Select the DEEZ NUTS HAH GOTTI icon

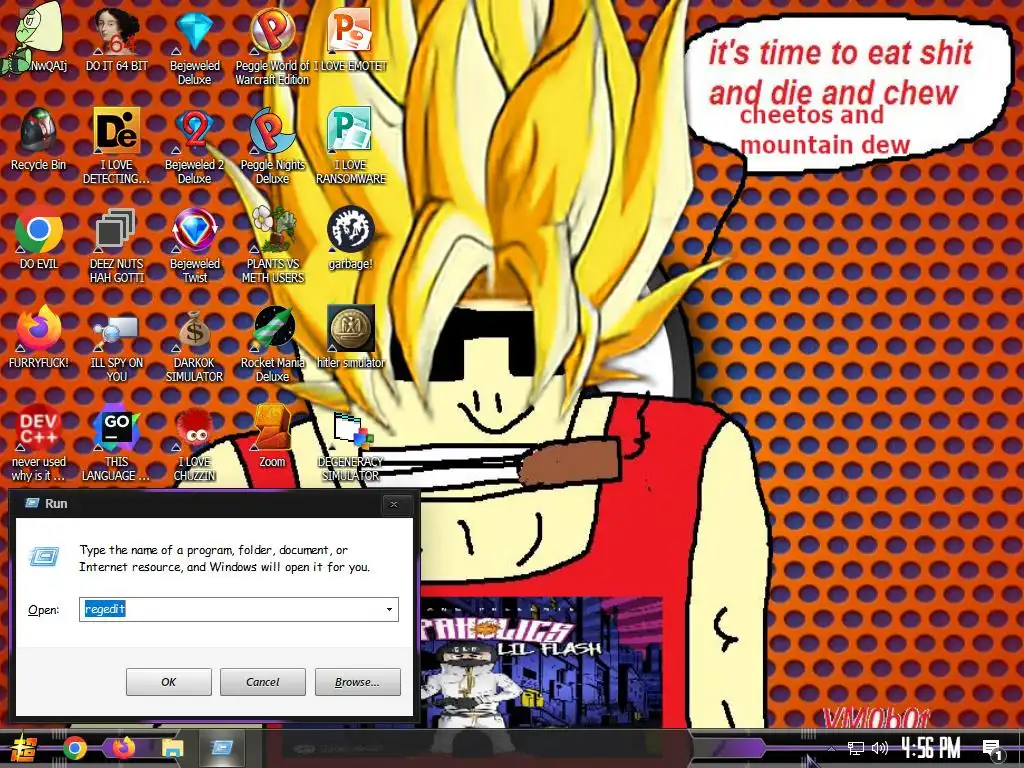117,245
